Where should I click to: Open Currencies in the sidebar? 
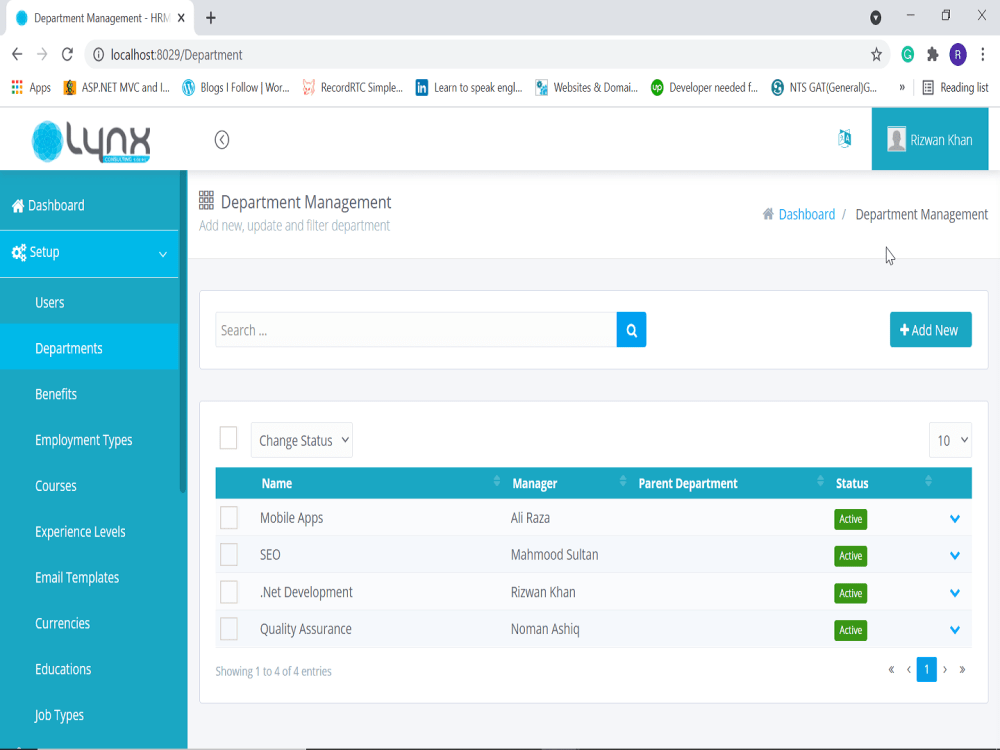click(x=89, y=624)
